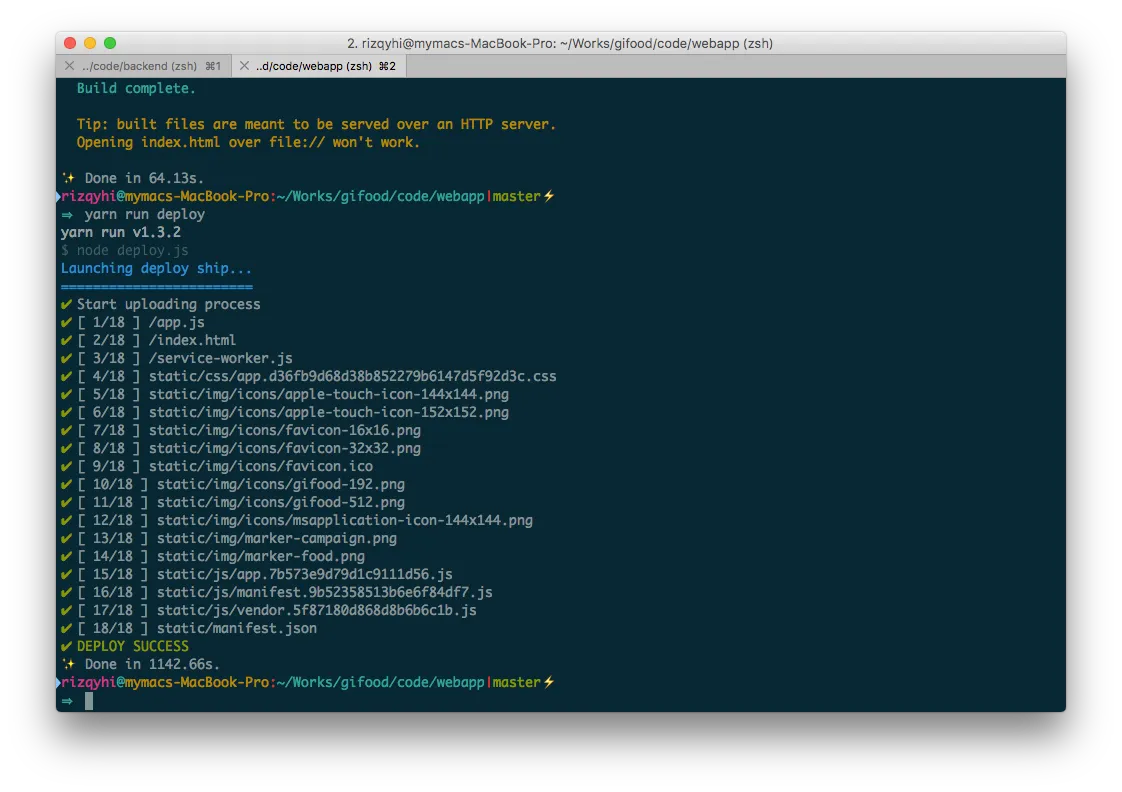
Task: Click the 'Build complete.' message
Action: tap(136, 89)
